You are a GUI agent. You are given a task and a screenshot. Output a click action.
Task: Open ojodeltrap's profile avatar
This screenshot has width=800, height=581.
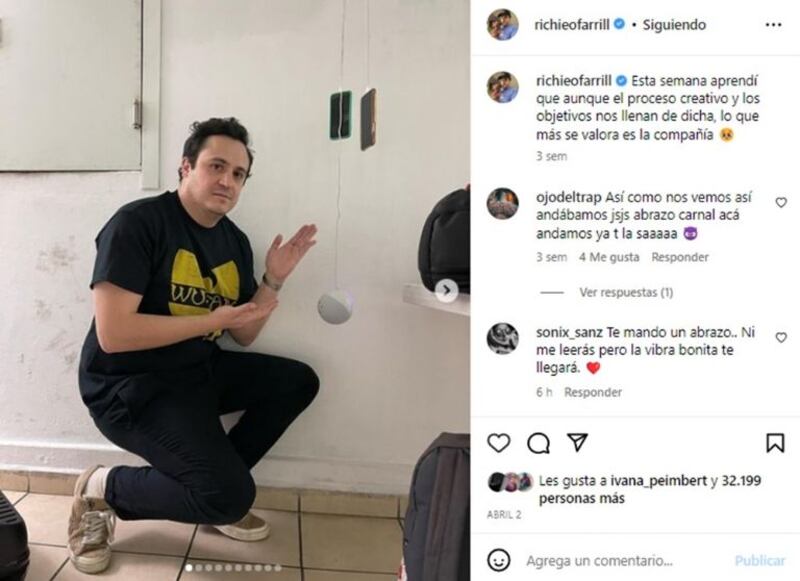503,204
